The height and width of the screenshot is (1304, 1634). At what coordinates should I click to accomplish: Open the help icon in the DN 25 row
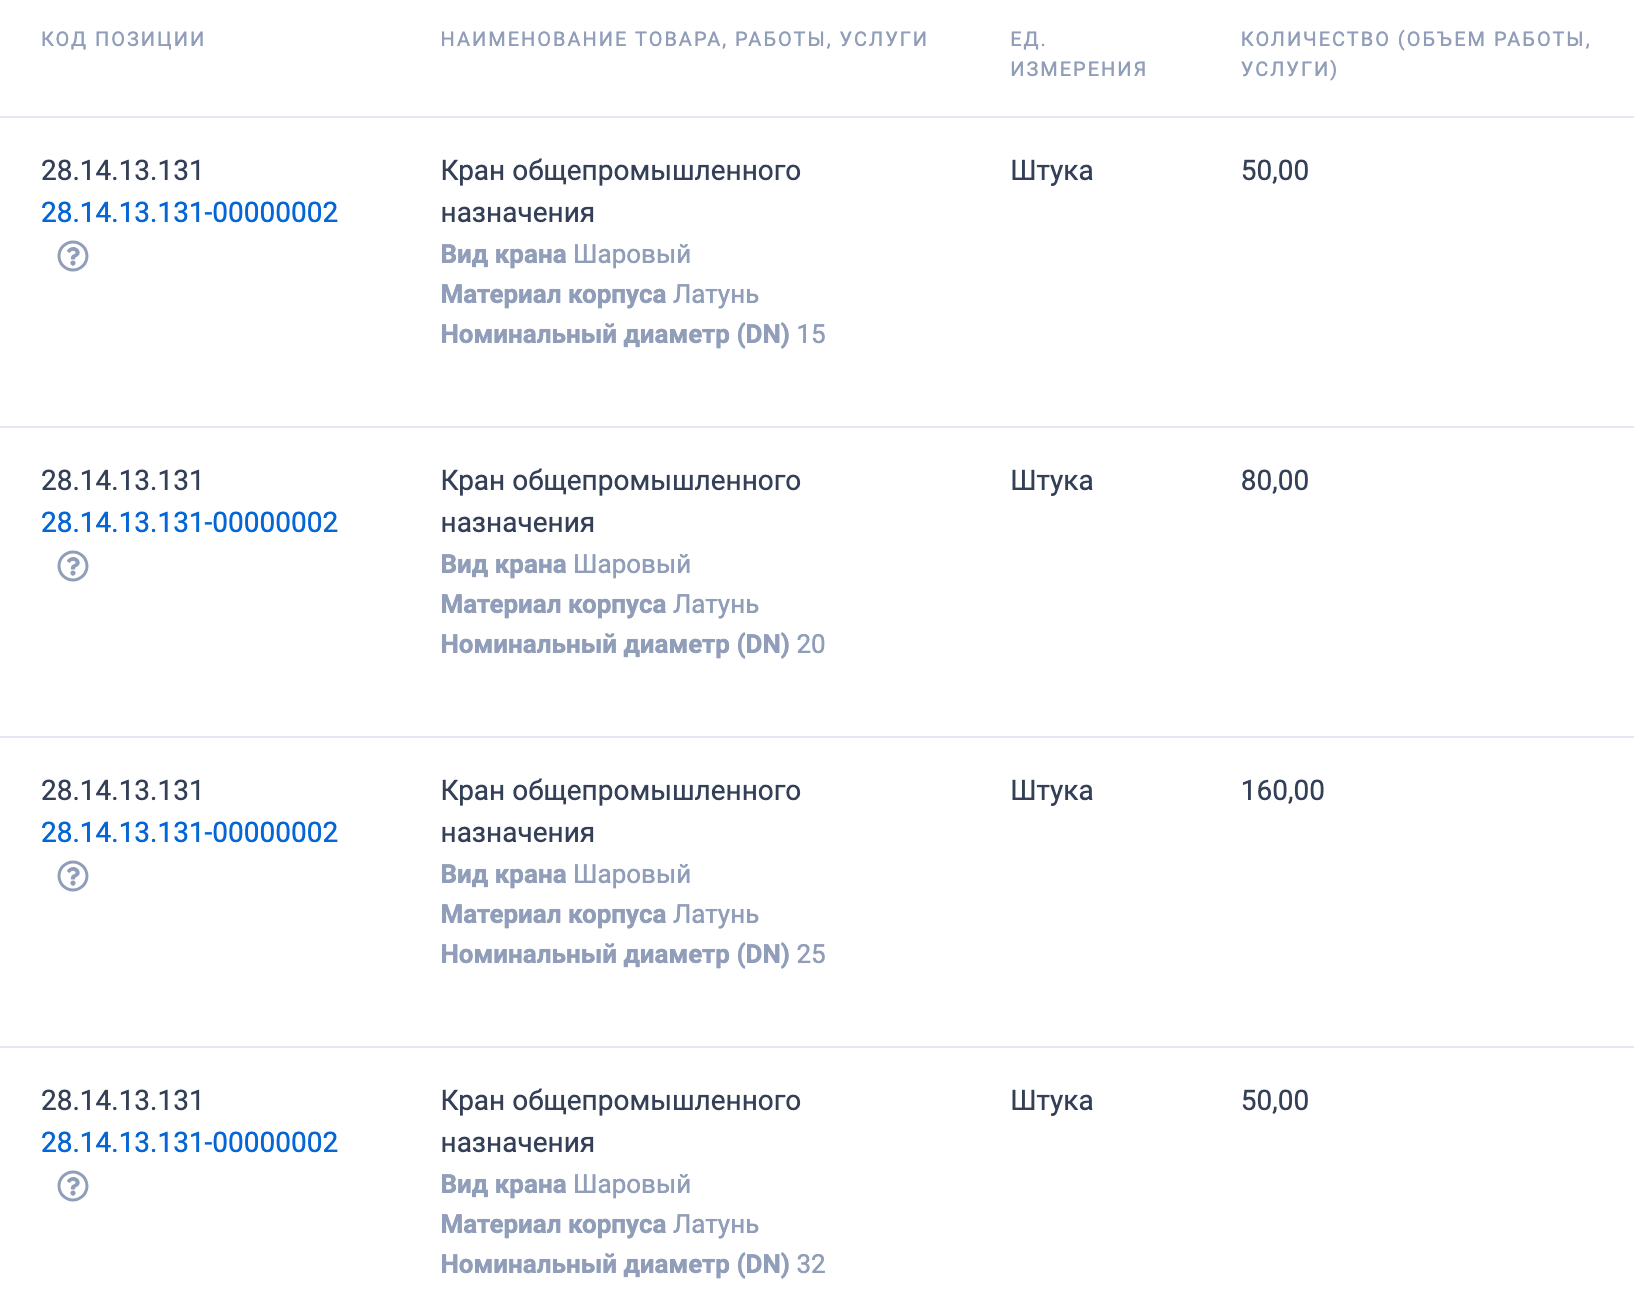pos(74,877)
